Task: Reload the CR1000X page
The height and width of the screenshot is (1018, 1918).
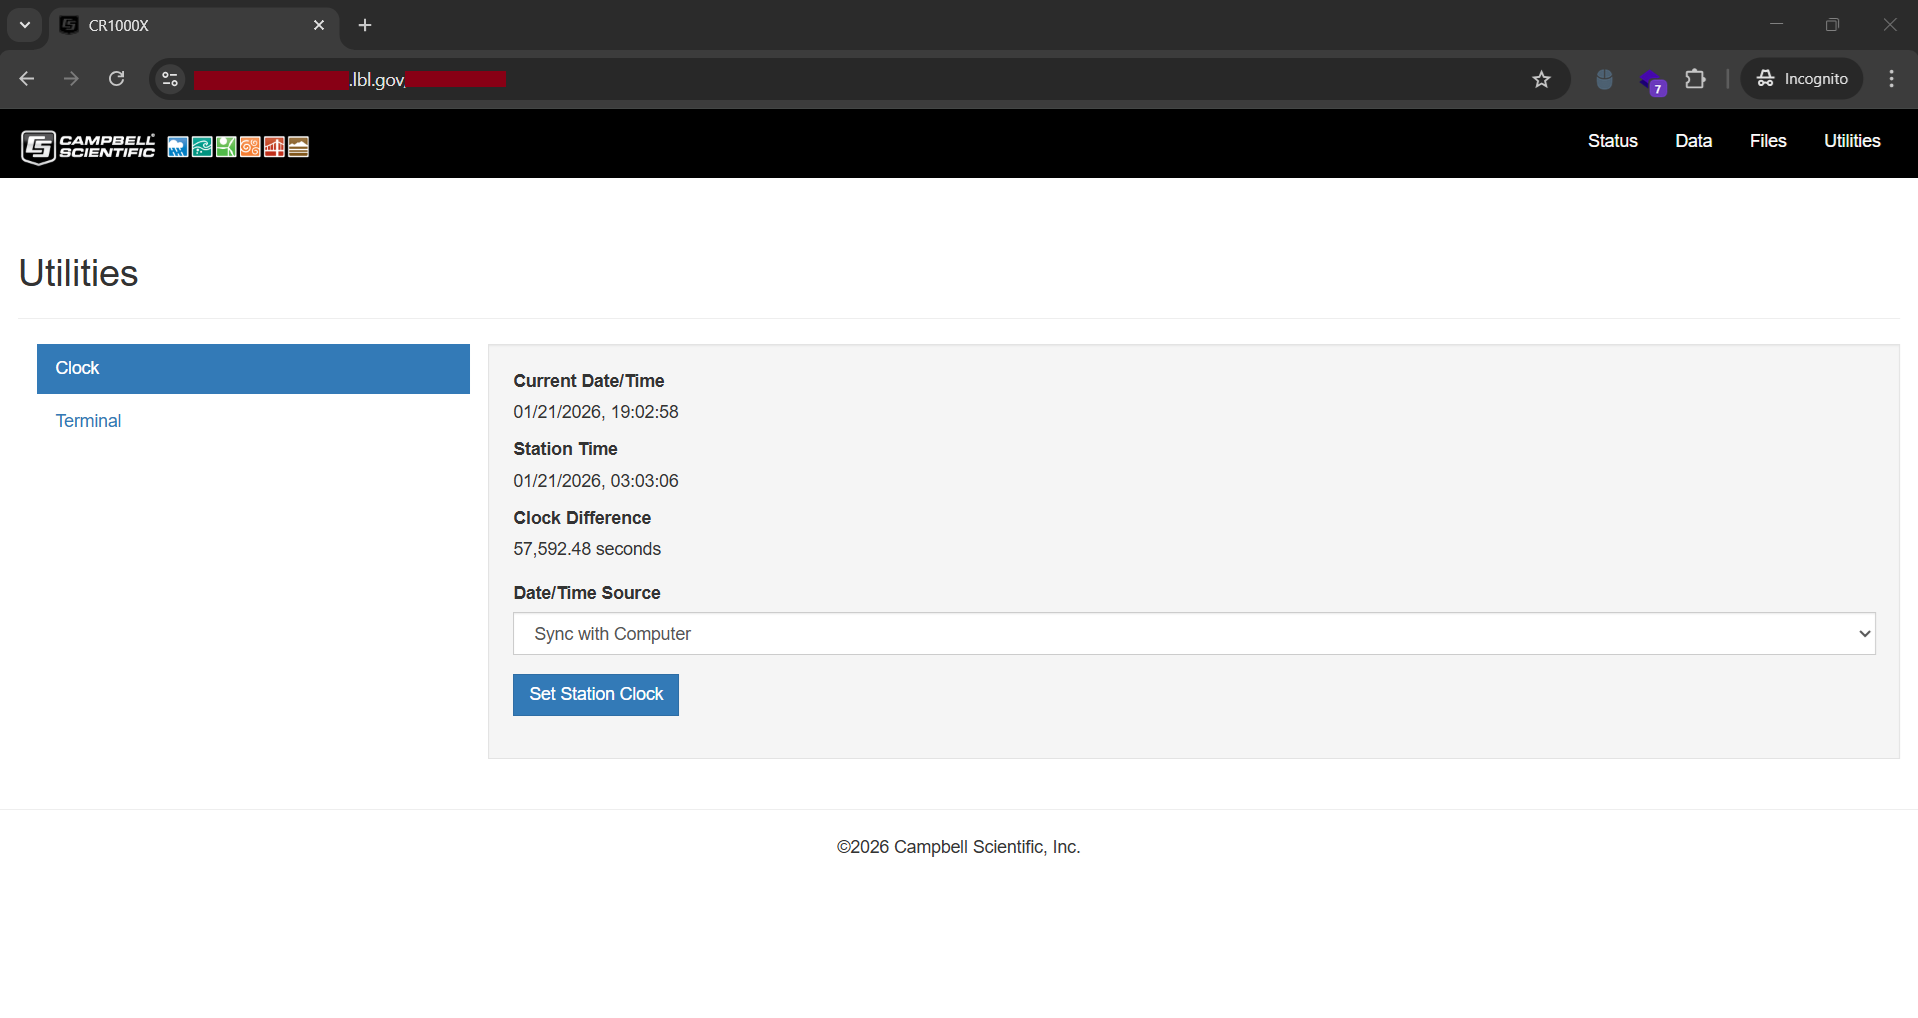Action: (x=117, y=79)
